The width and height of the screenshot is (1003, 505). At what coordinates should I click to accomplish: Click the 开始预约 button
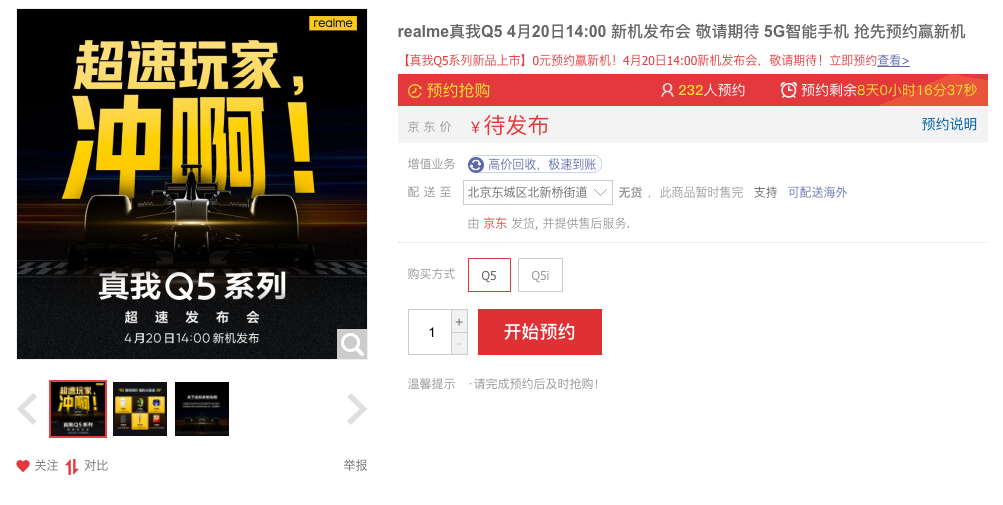(540, 332)
